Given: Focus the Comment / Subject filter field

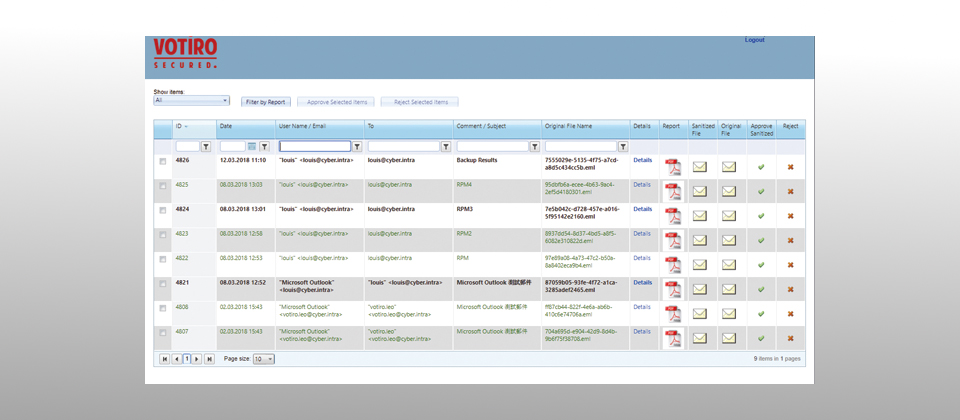Looking at the screenshot, I should click(x=492, y=147).
